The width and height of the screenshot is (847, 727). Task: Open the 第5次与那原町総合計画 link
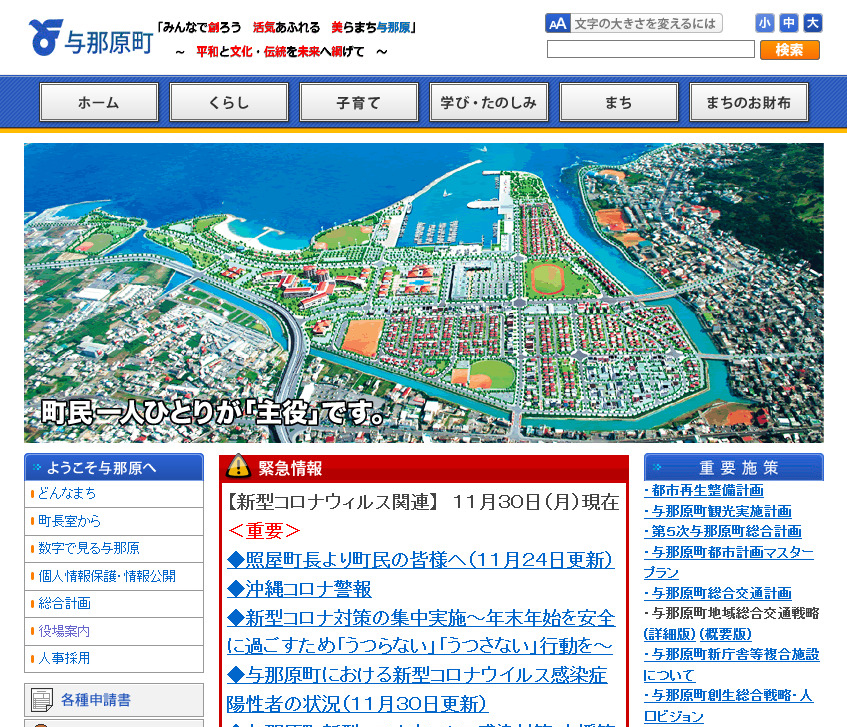coord(723,531)
